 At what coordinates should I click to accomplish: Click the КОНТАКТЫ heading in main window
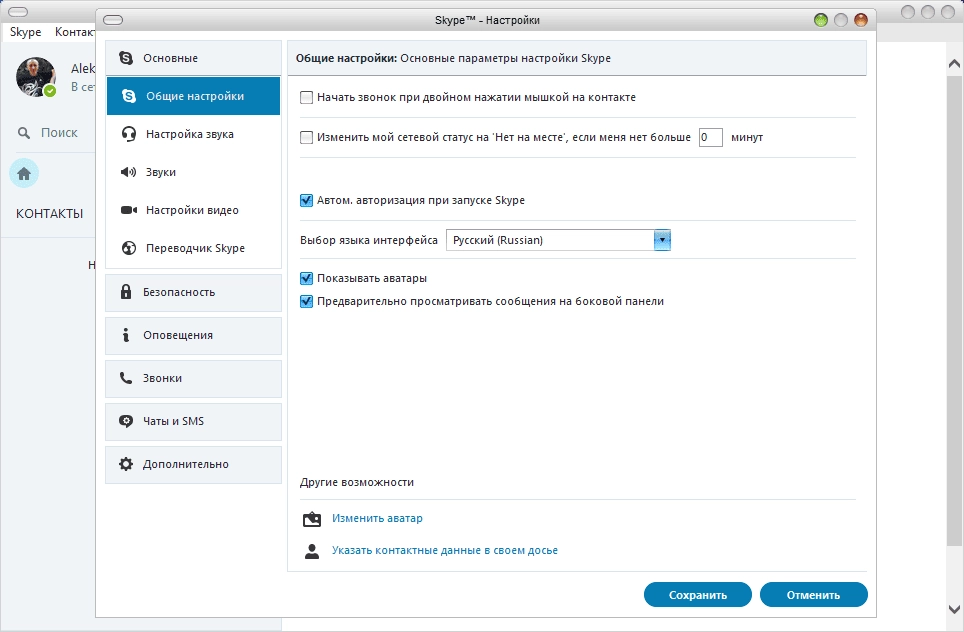pos(49,214)
